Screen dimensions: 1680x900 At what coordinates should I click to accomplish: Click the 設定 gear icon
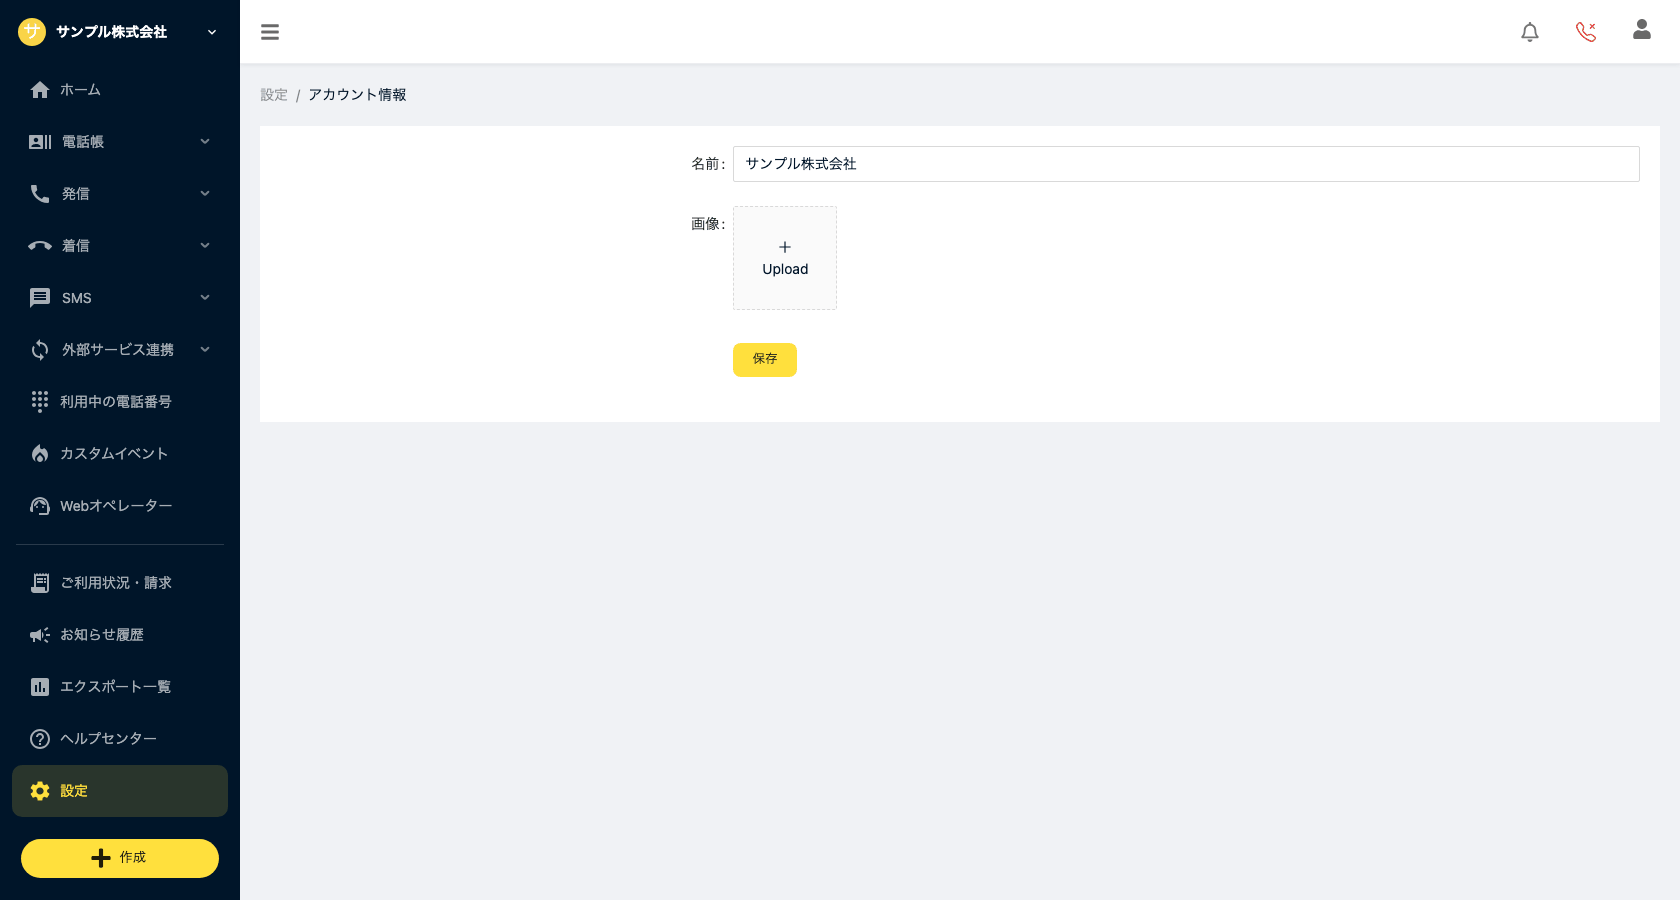coord(40,791)
